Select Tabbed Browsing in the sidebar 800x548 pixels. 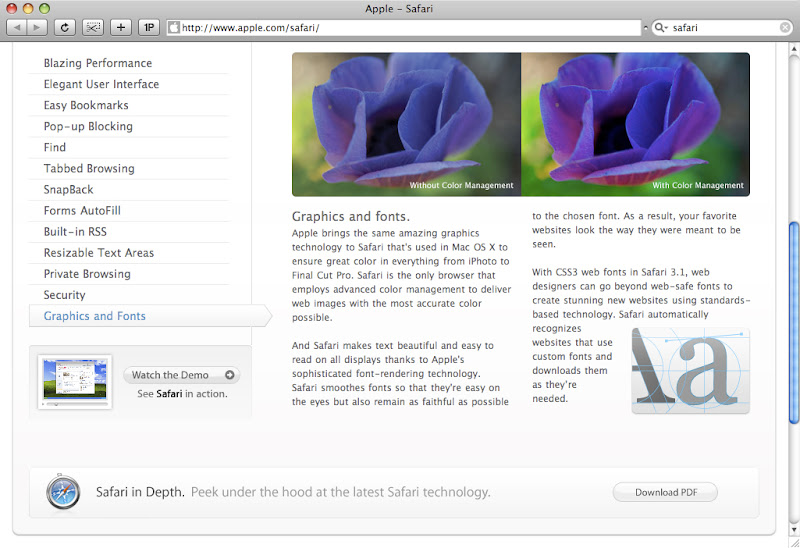click(89, 168)
